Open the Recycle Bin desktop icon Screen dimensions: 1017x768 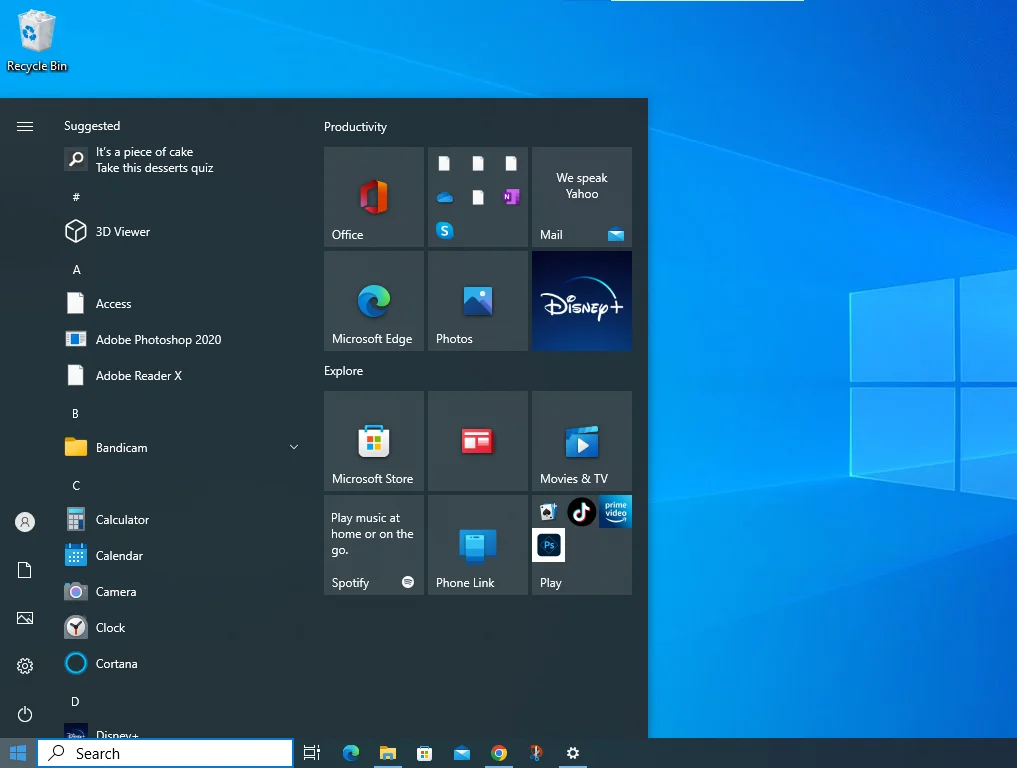(x=36, y=40)
